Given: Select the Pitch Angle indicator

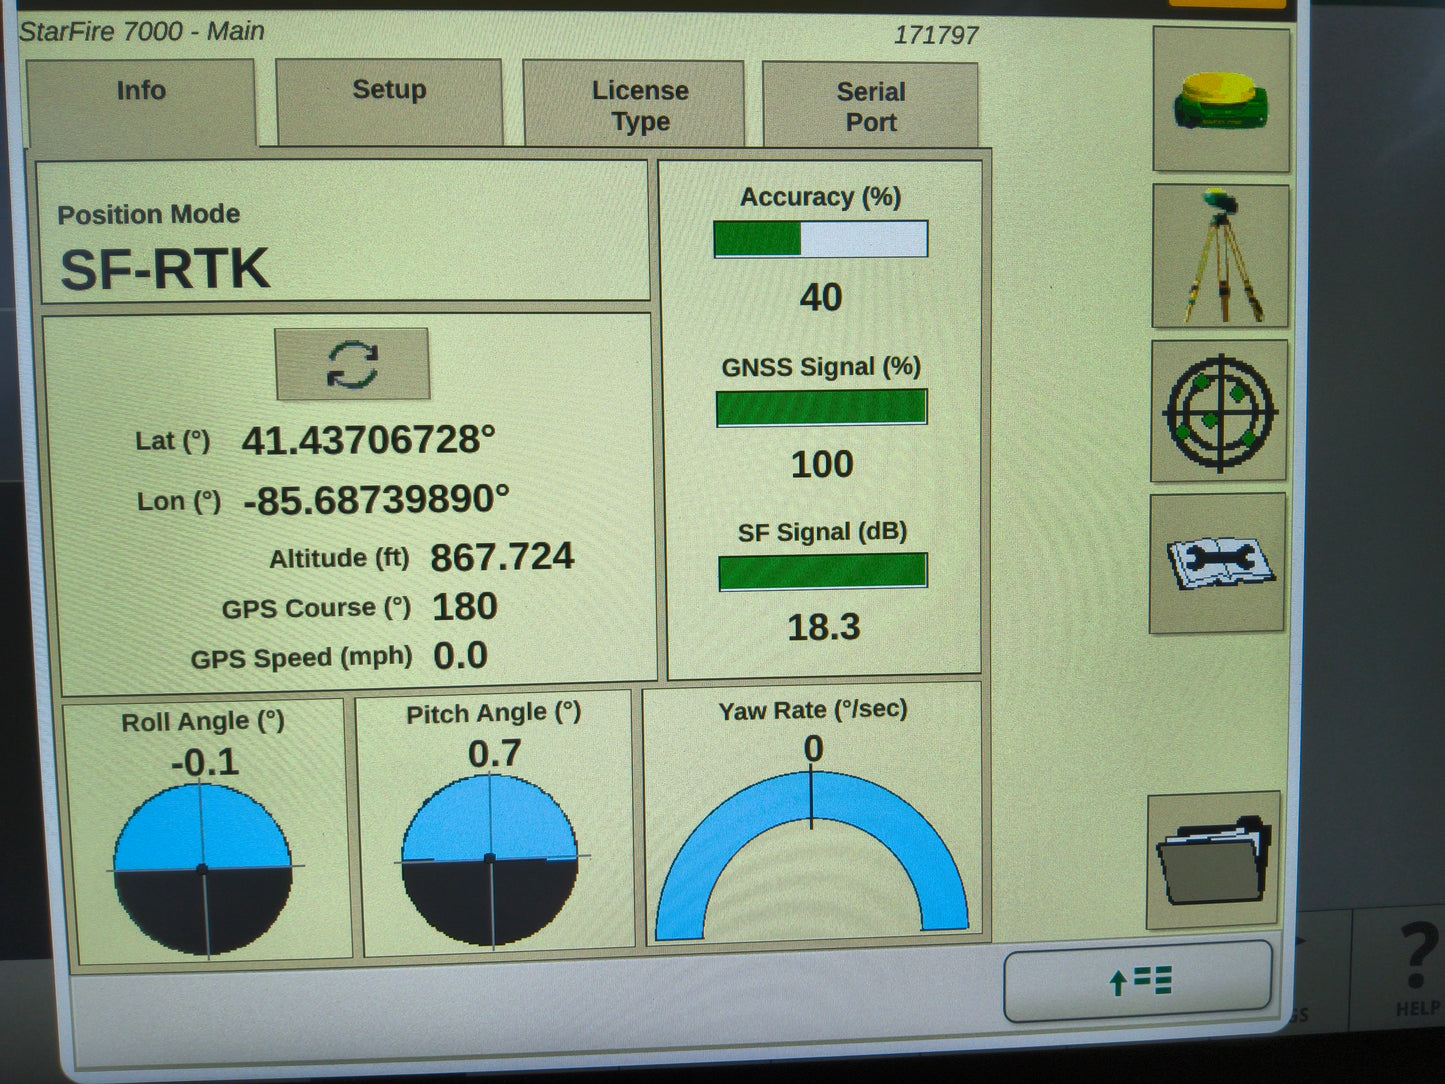Looking at the screenshot, I should click(489, 860).
